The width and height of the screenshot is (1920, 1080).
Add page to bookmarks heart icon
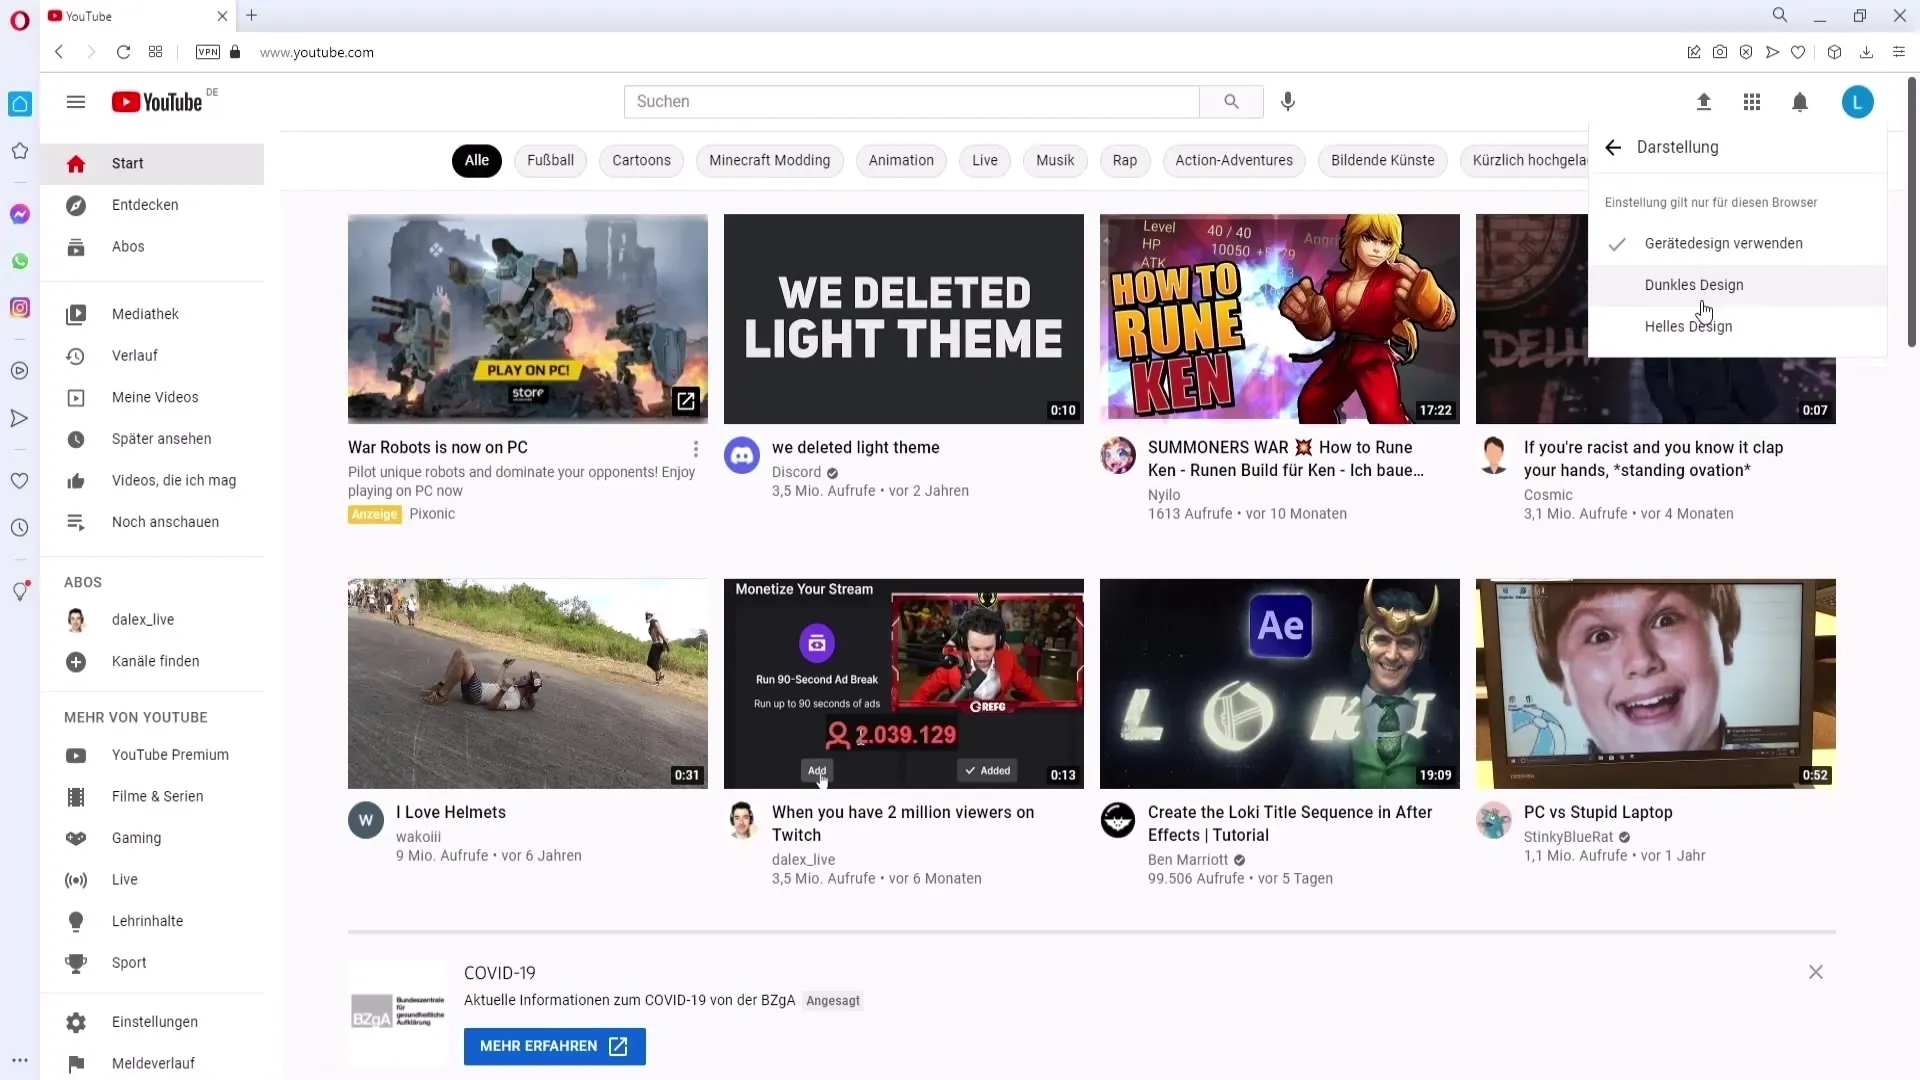point(1798,52)
